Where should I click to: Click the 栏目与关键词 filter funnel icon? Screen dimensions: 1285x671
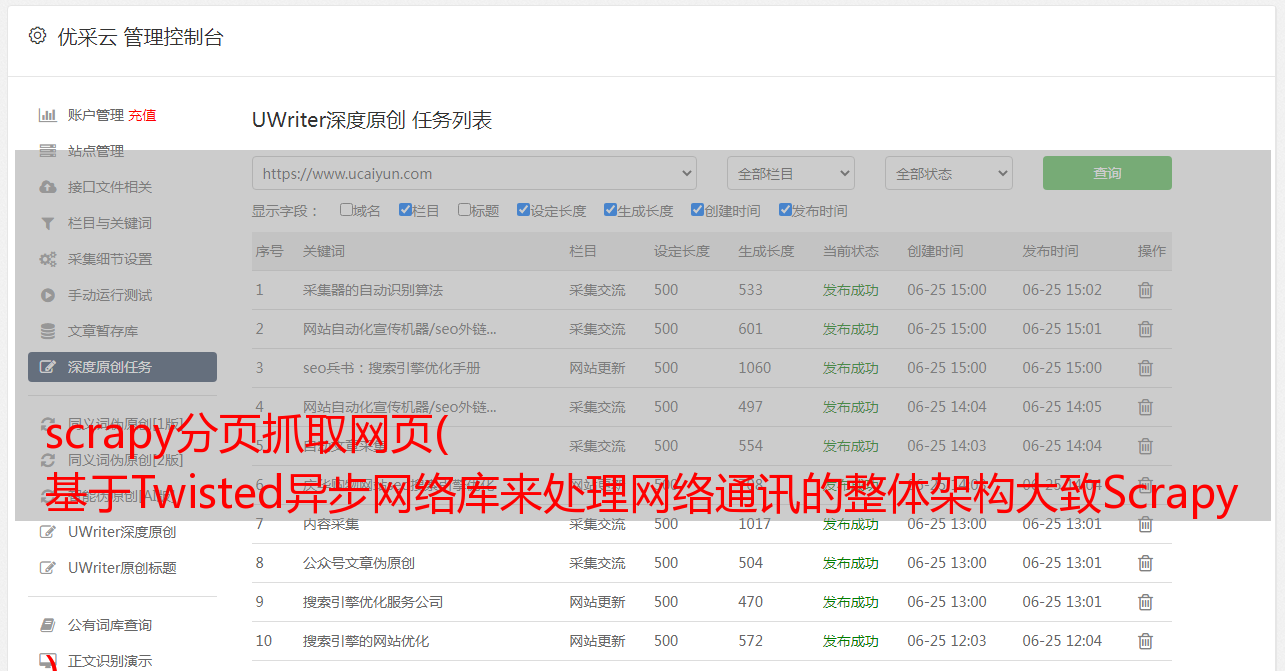[x=47, y=223]
